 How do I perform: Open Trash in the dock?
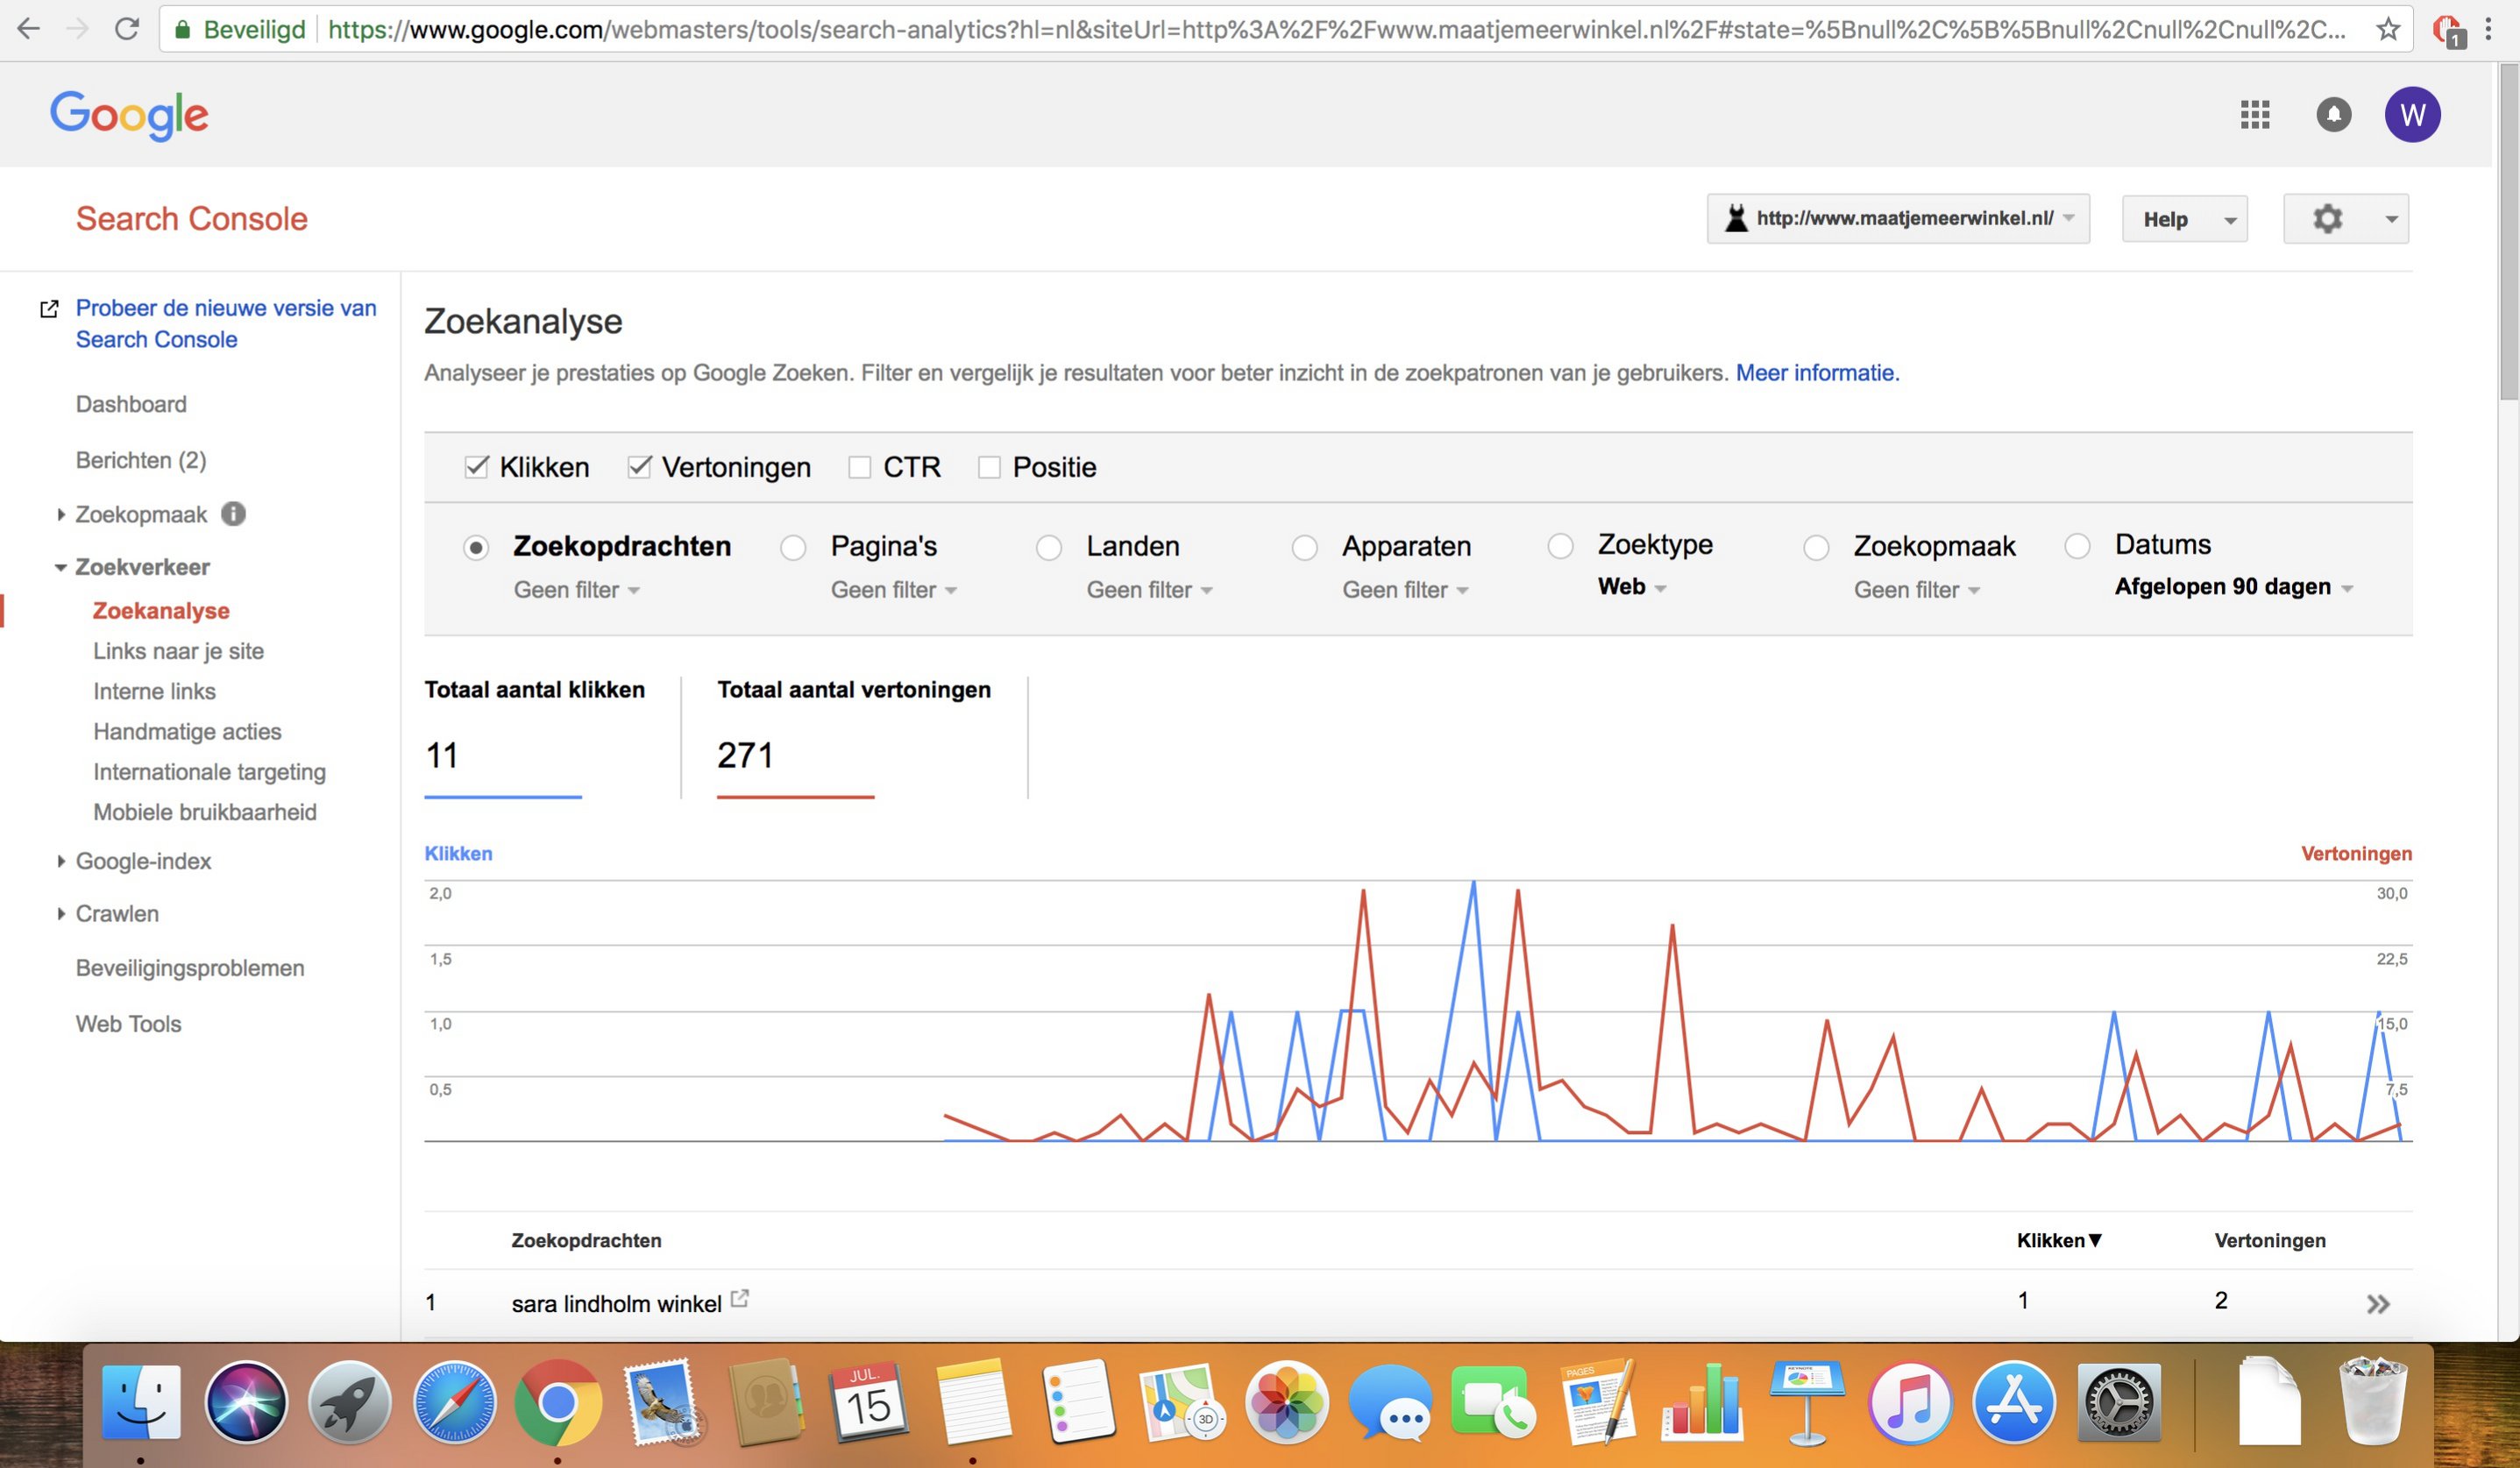[2372, 1400]
